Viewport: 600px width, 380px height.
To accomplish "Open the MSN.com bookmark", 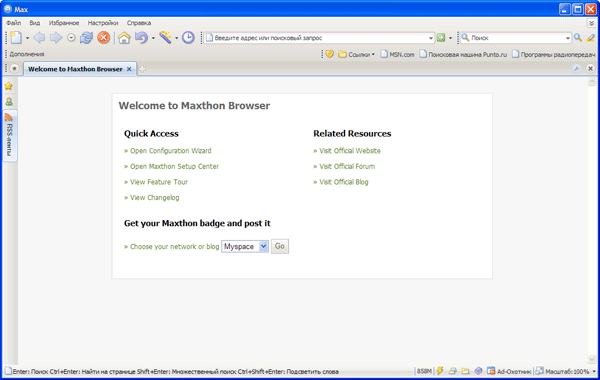I will [x=397, y=54].
